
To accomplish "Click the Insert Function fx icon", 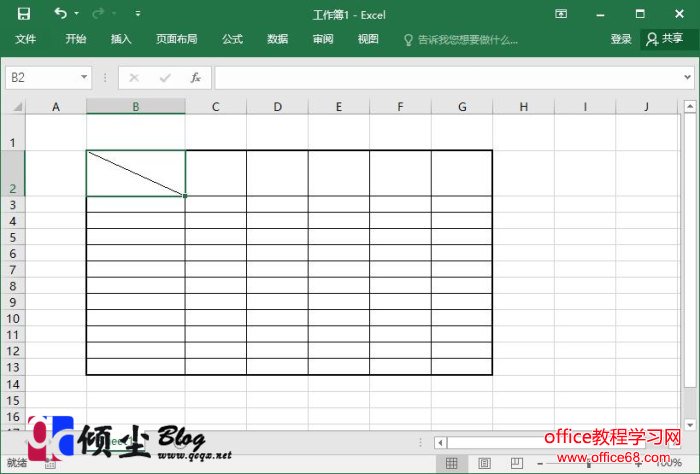I will point(196,78).
